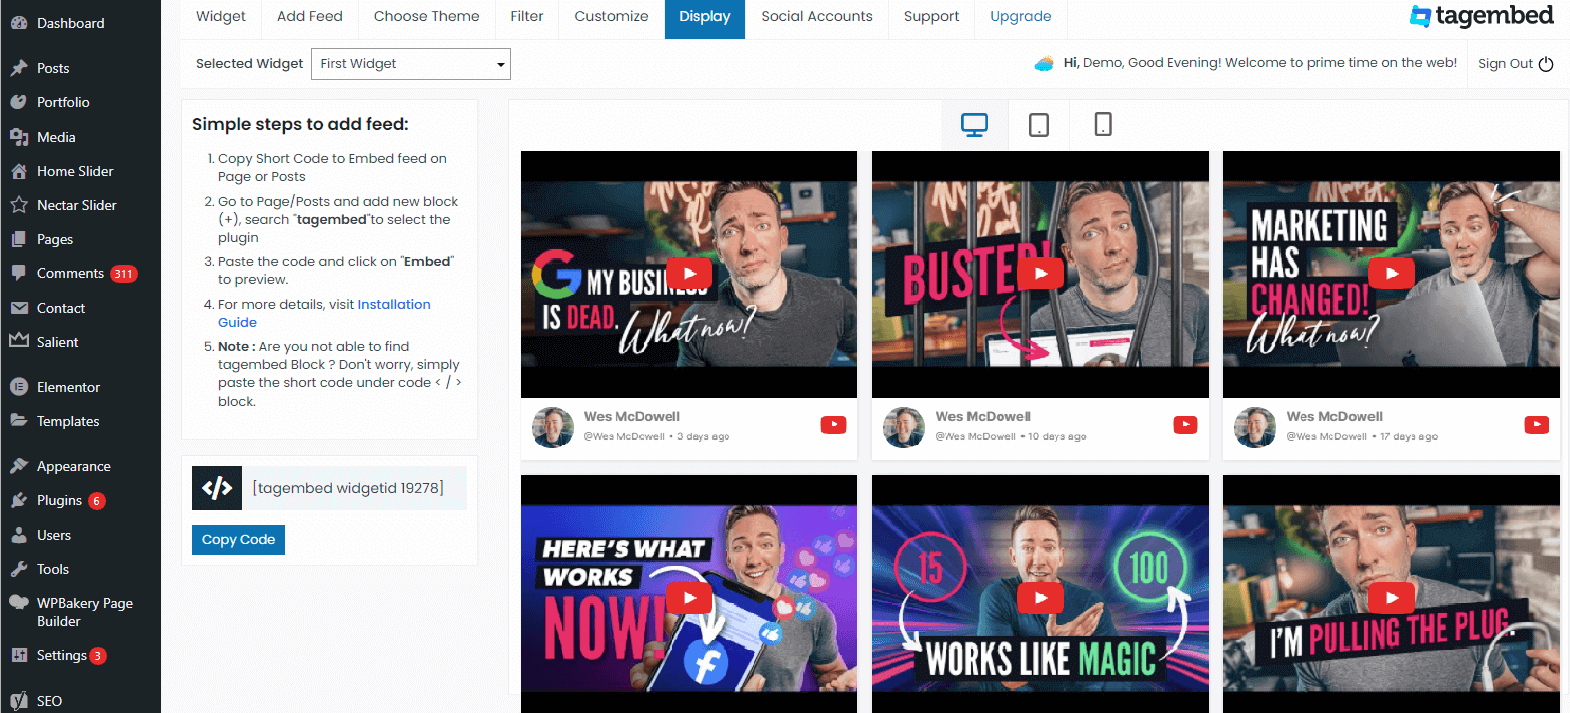Click '@Wes McDowell • 17 days ago' text
1570x713 pixels.
click(1362, 437)
